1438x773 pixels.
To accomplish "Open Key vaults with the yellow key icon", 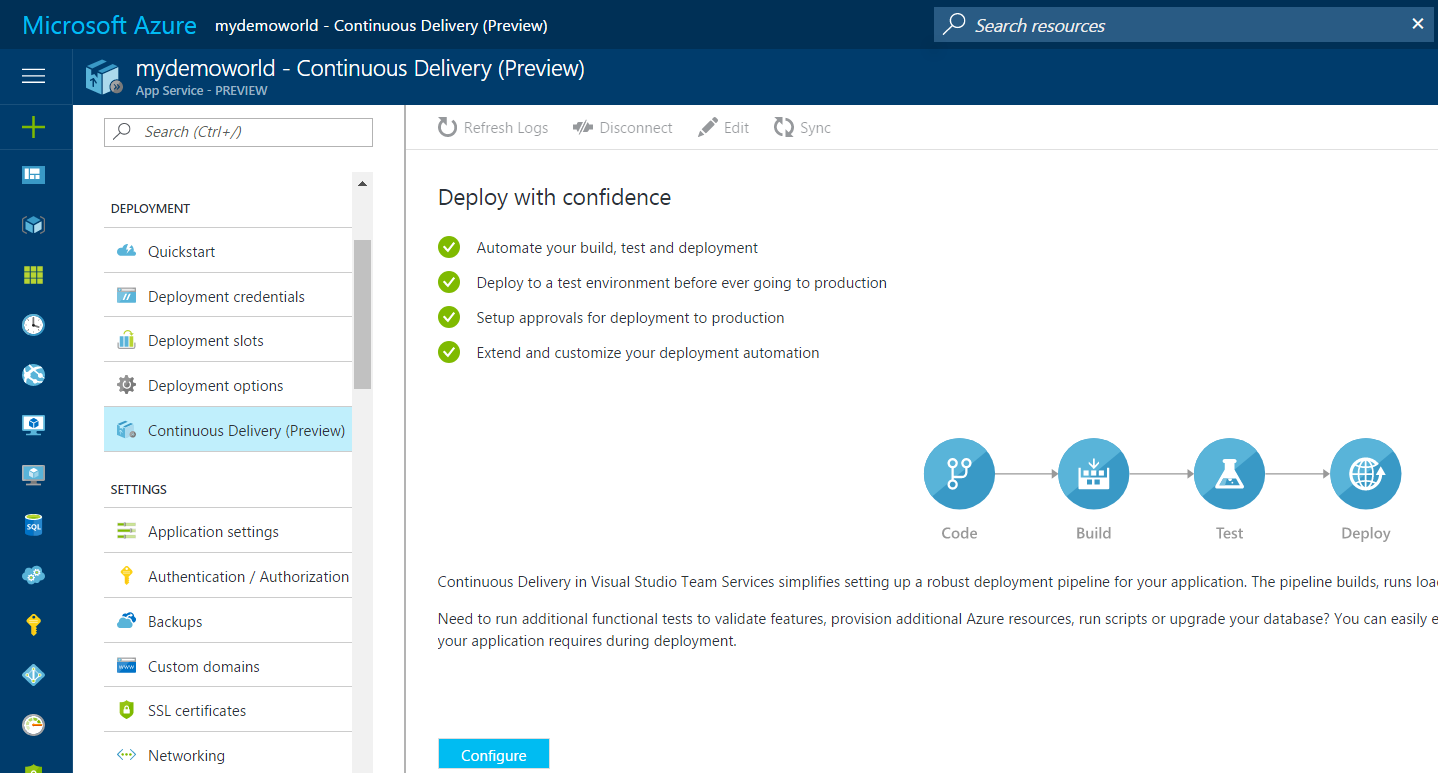I will tap(34, 624).
